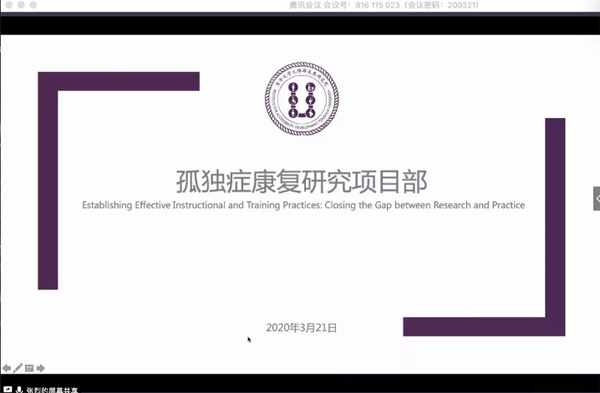Toggle the microphone icon in bottom bar
Image resolution: width=600 pixels, height=393 pixels.
tap(19, 390)
